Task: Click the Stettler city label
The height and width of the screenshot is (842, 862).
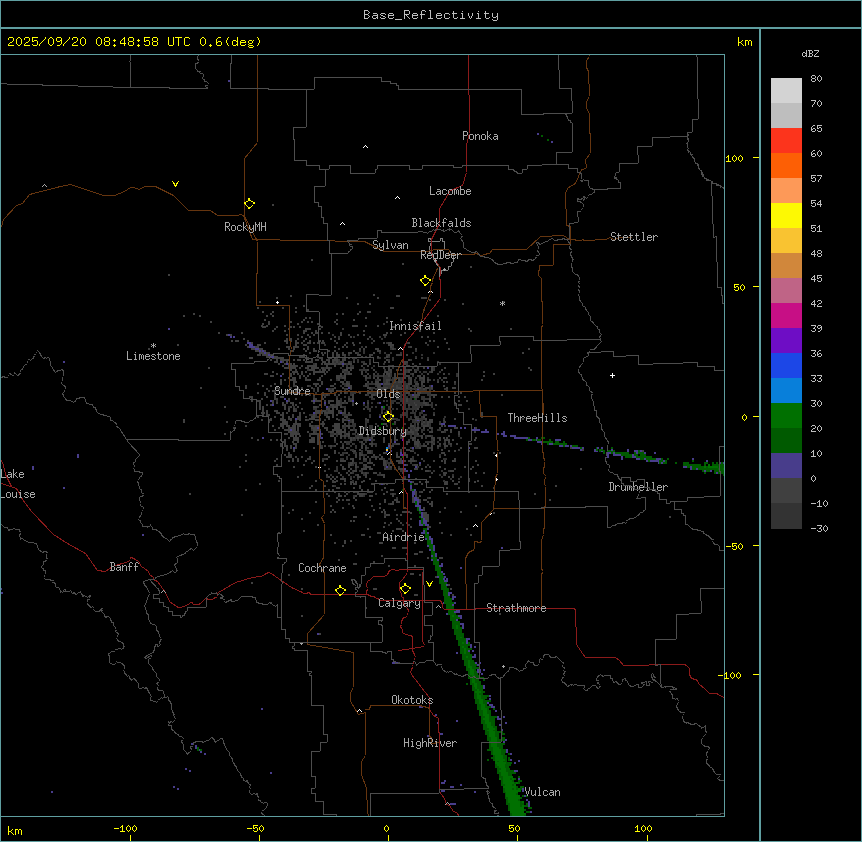Action: [x=634, y=237]
